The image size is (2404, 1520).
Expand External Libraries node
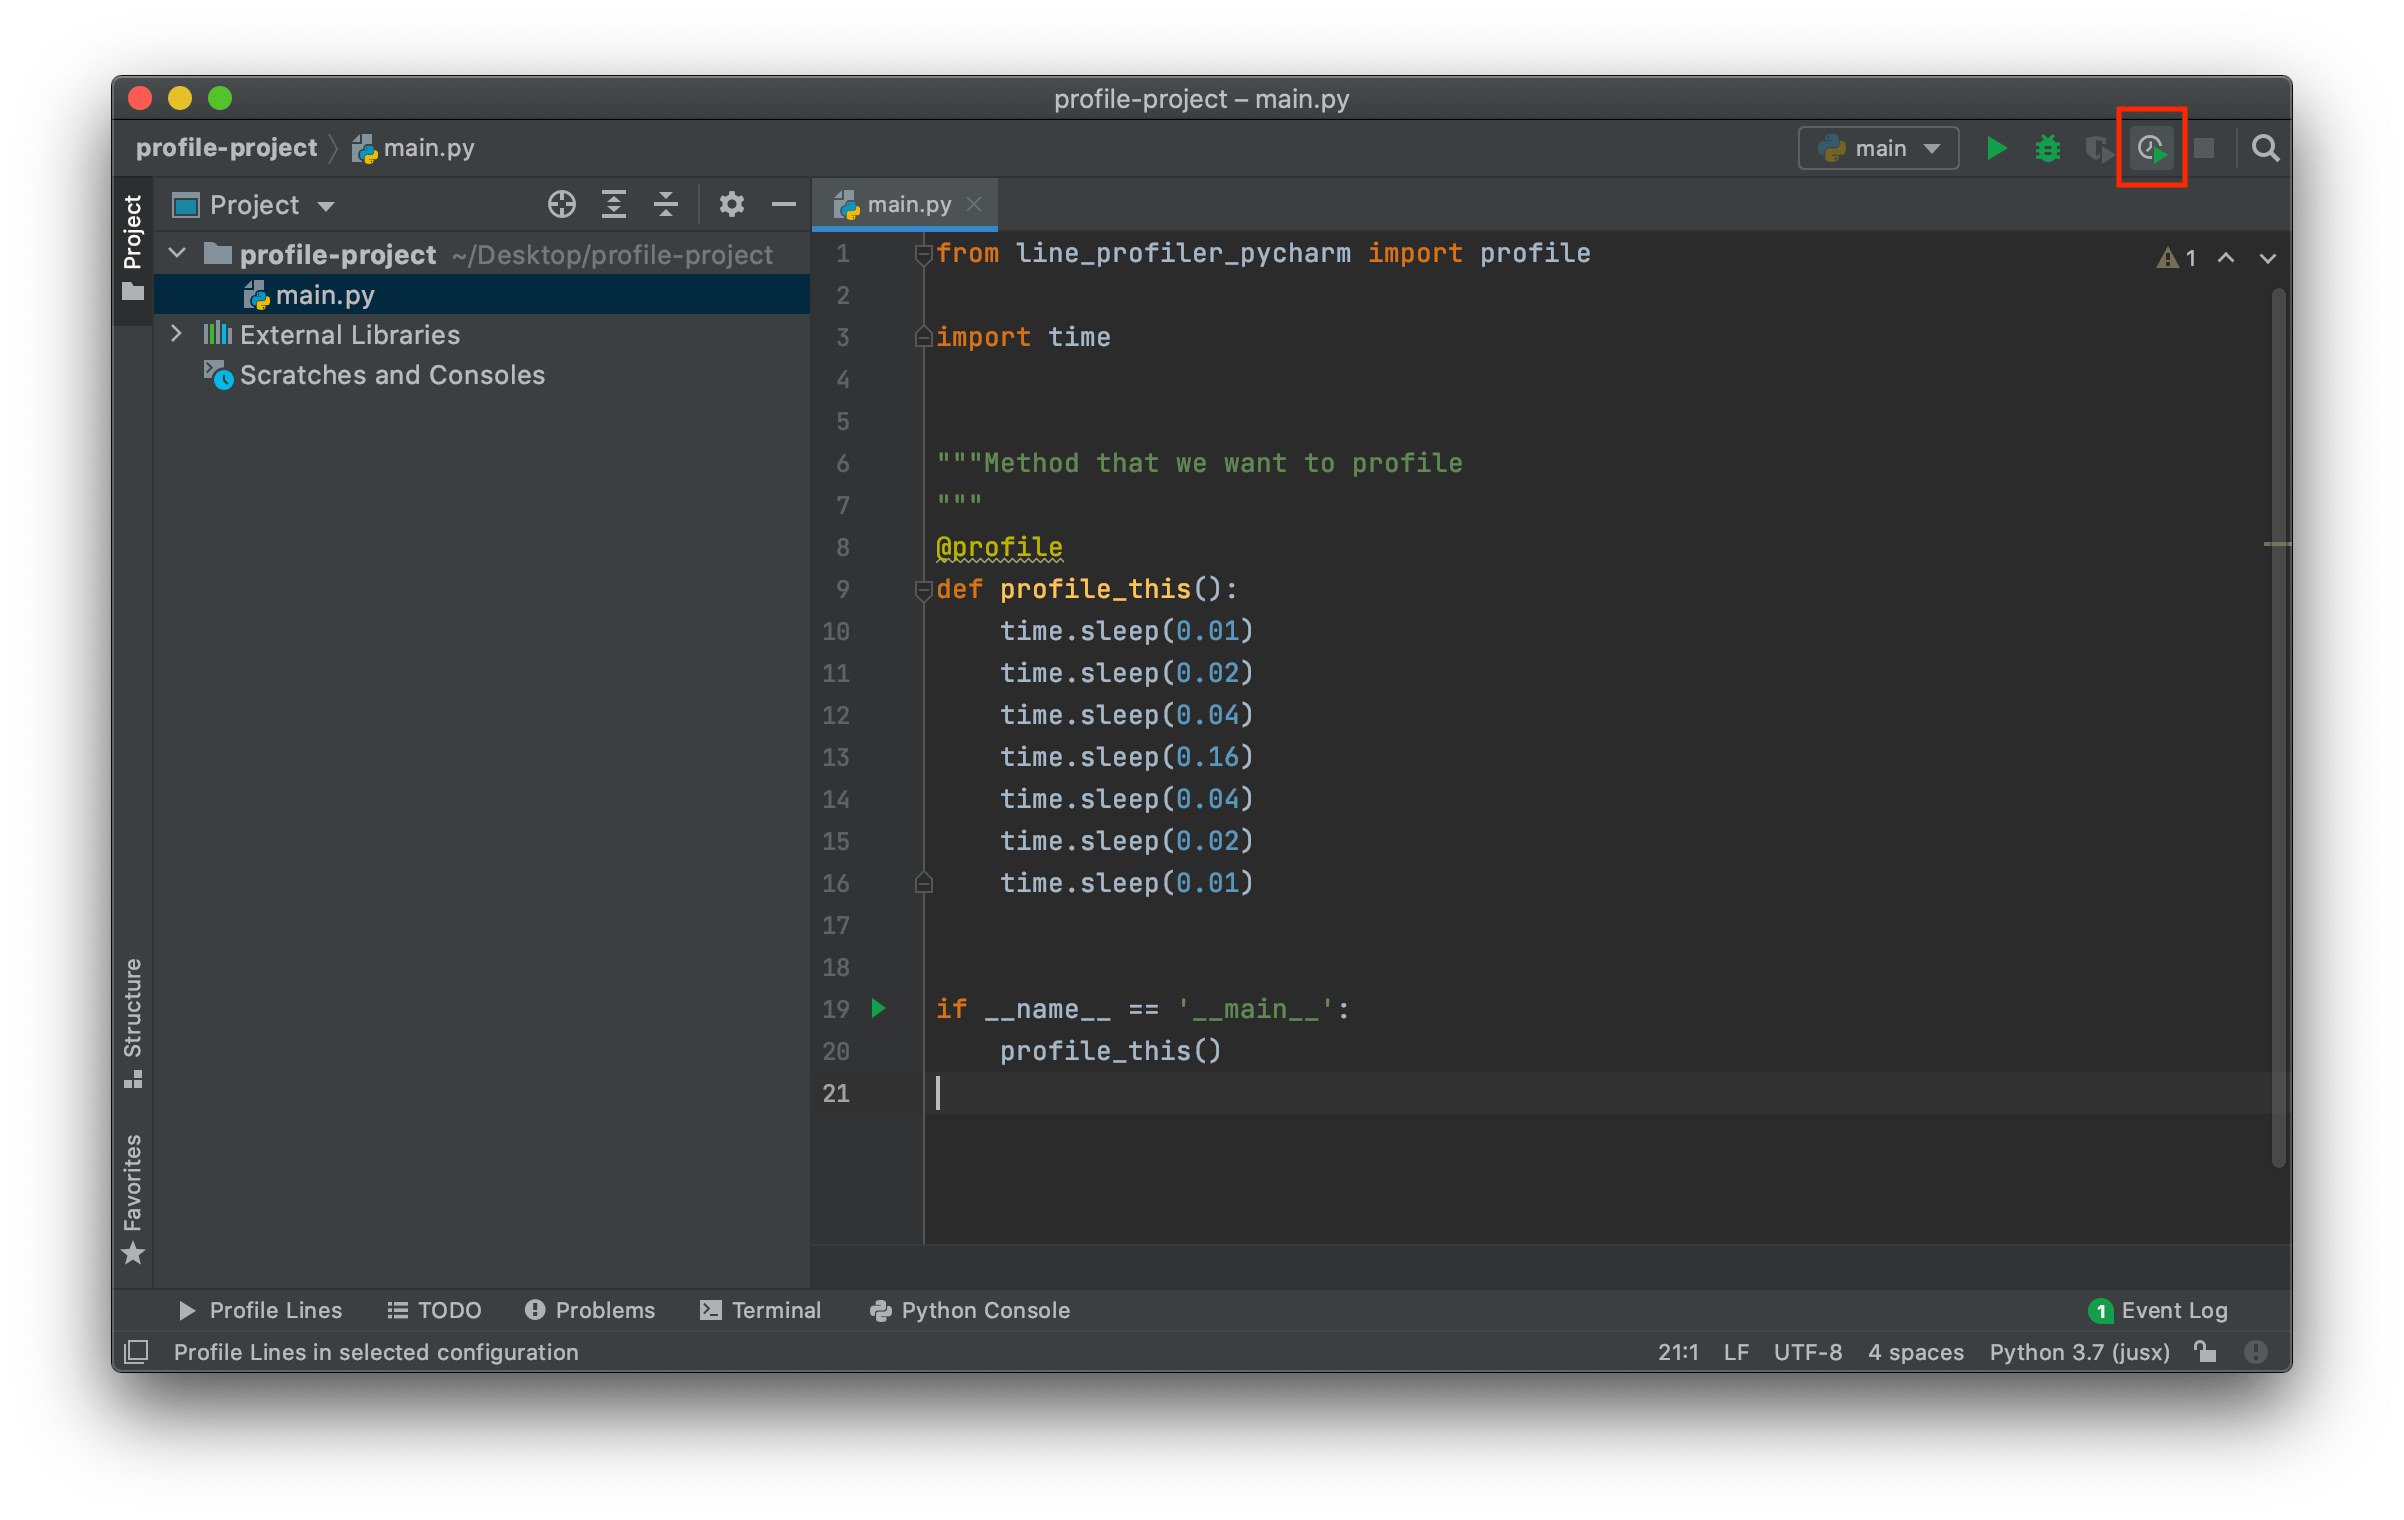tap(177, 333)
